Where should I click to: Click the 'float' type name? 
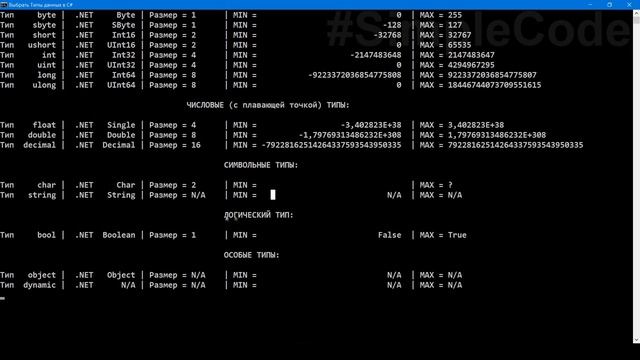(44, 125)
